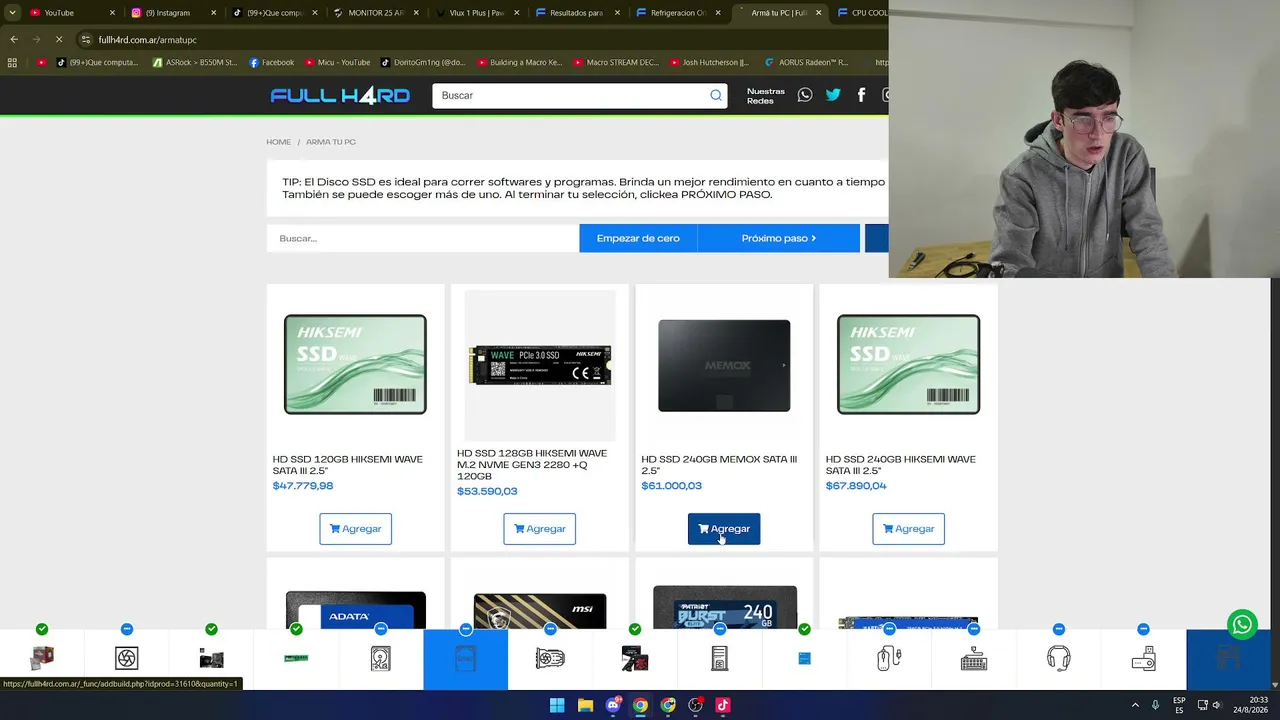1280x720 pixels.
Task: Switch to the Vlux 1 Plus tab
Action: [477, 13]
